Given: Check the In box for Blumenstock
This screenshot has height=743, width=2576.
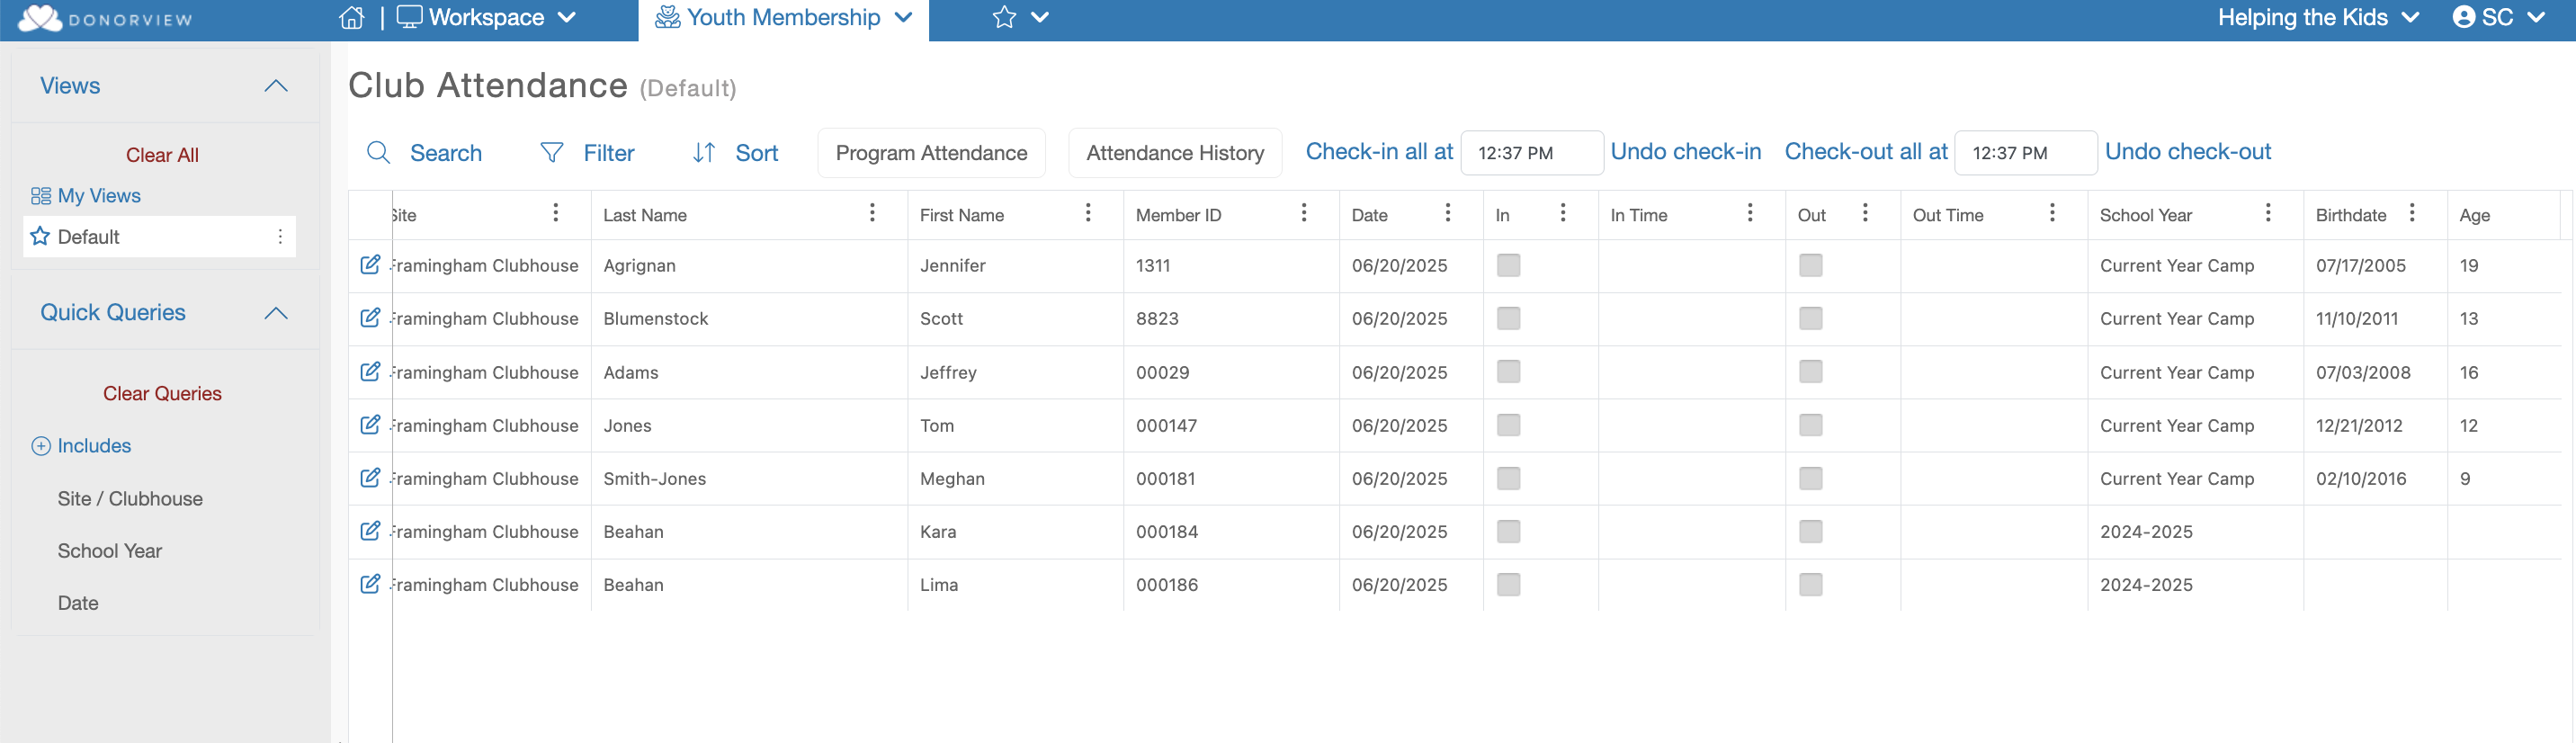Looking at the screenshot, I should point(1508,318).
